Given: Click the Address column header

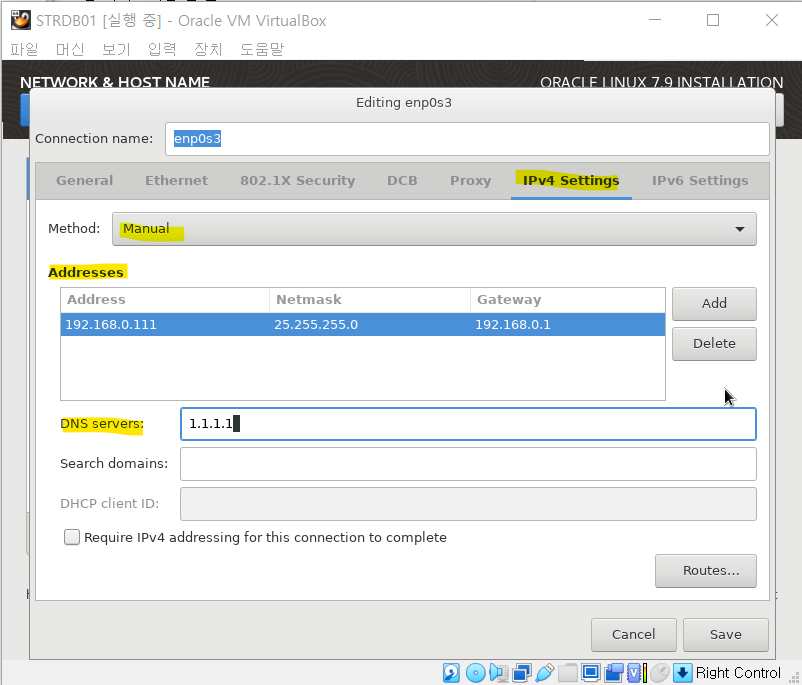Looking at the screenshot, I should 165,300.
